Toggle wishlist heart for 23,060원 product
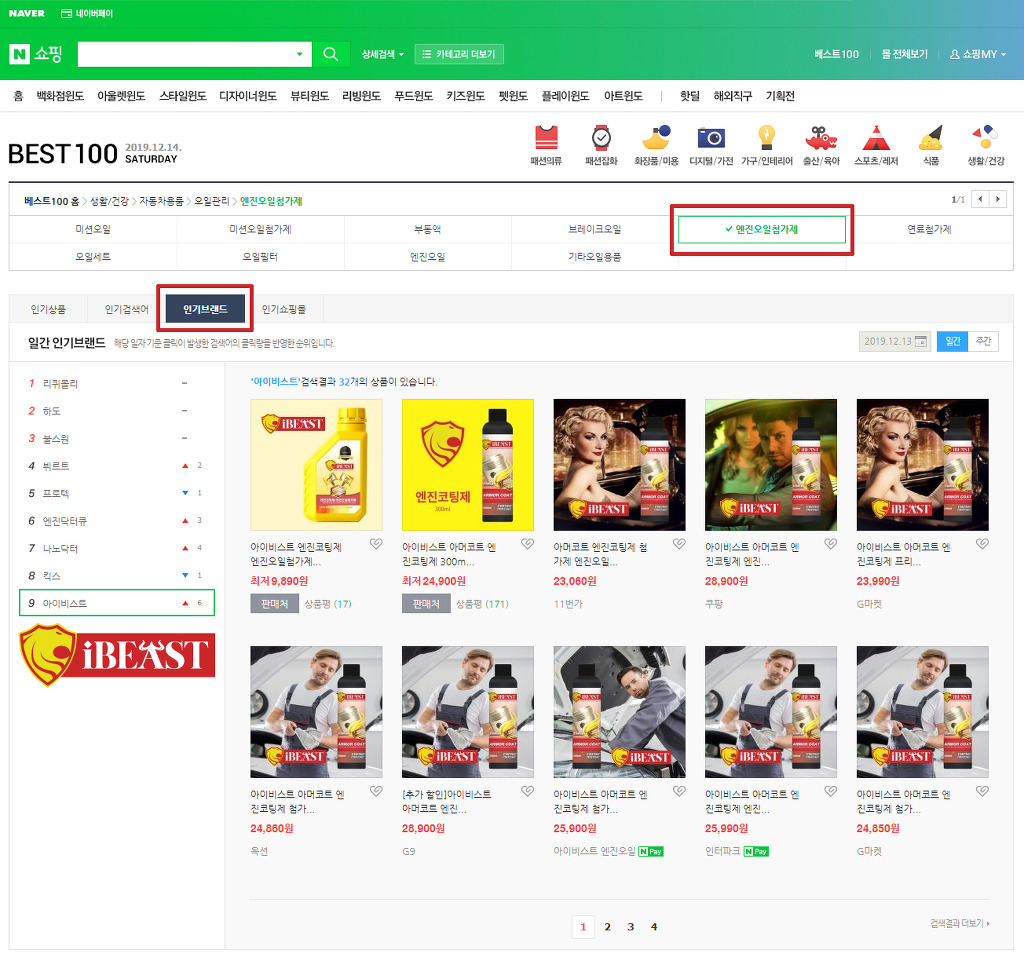 (679, 544)
